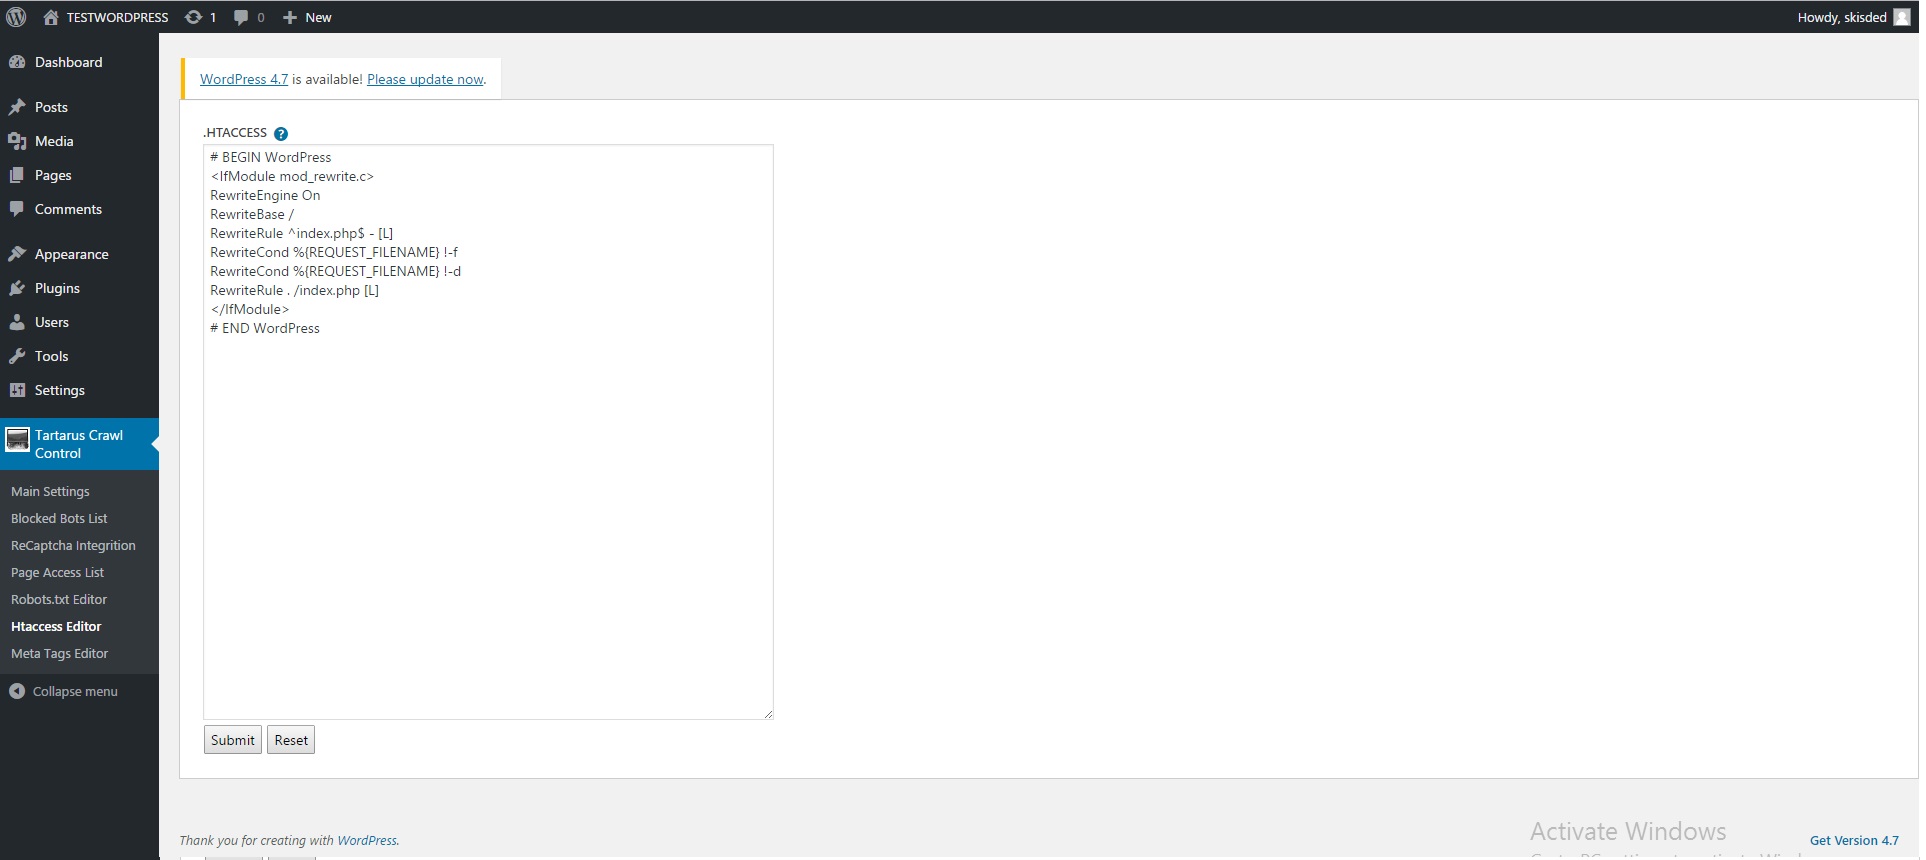Go to Robots.txt Editor submenu
1926x860 pixels.
pyautogui.click(x=59, y=600)
